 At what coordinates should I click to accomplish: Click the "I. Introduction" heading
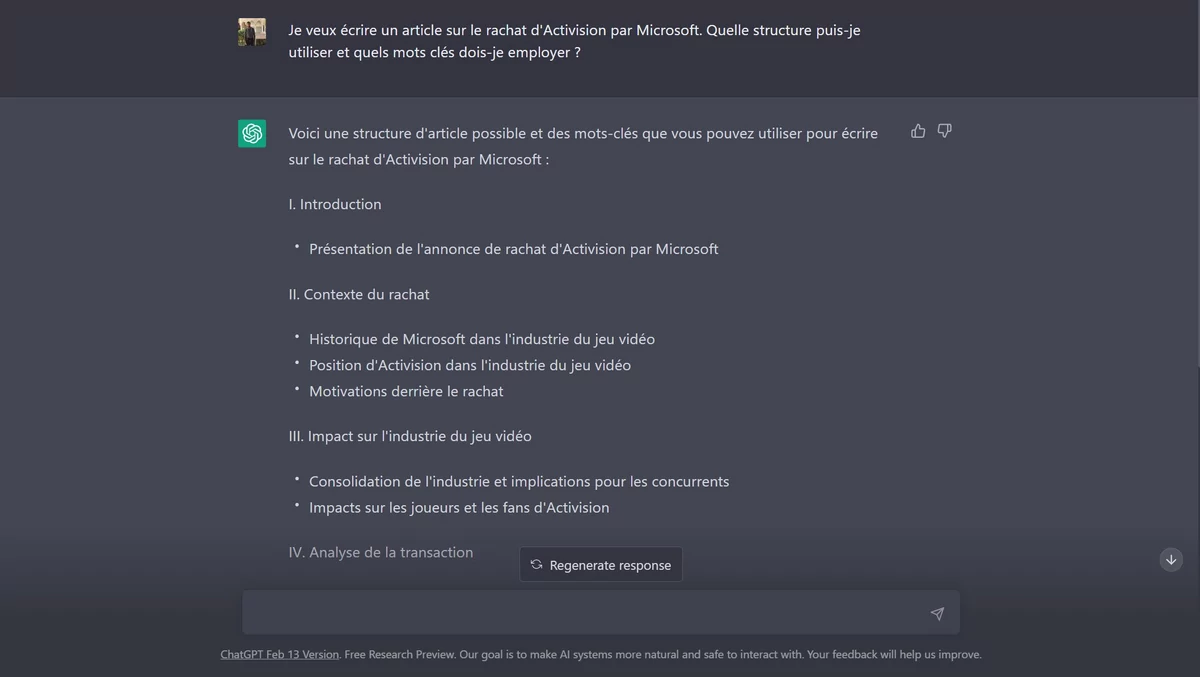[335, 204]
